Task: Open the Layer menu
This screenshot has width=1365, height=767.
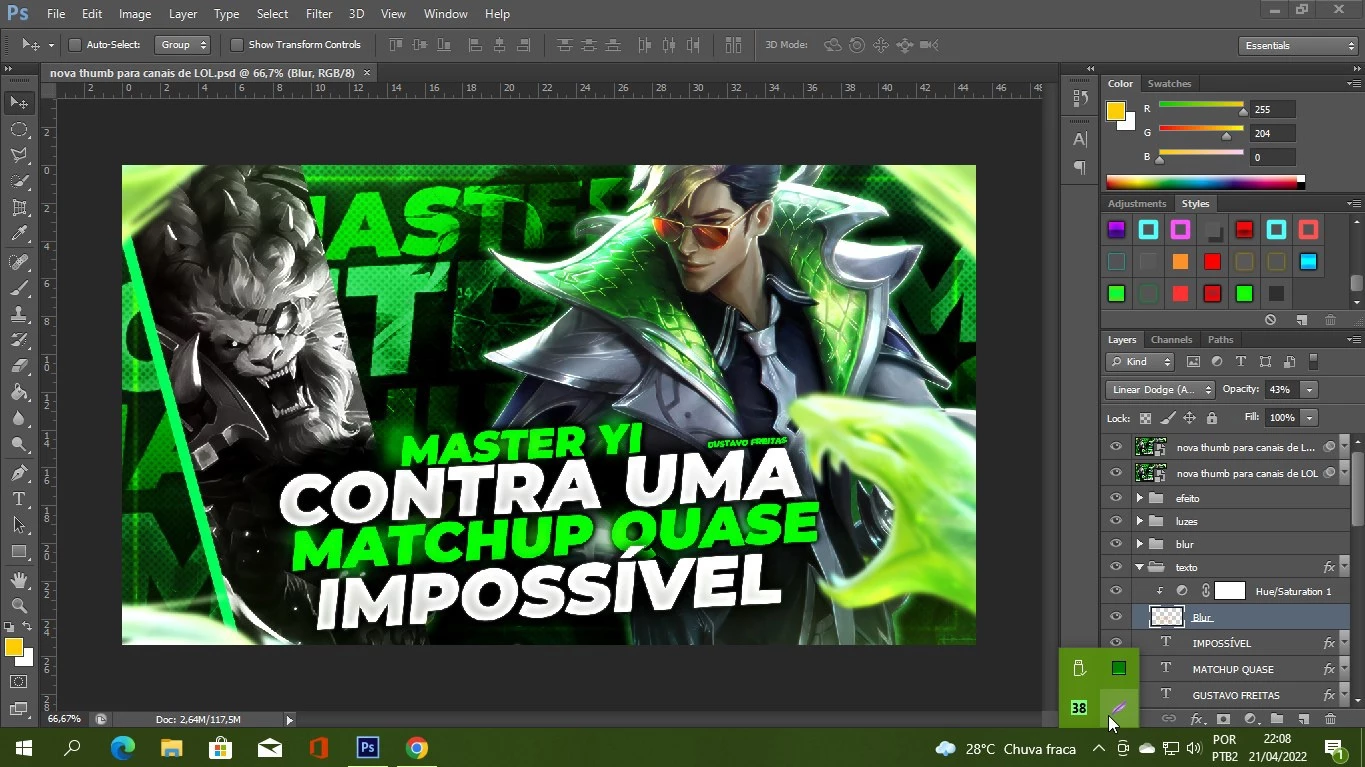Action: coord(183,14)
